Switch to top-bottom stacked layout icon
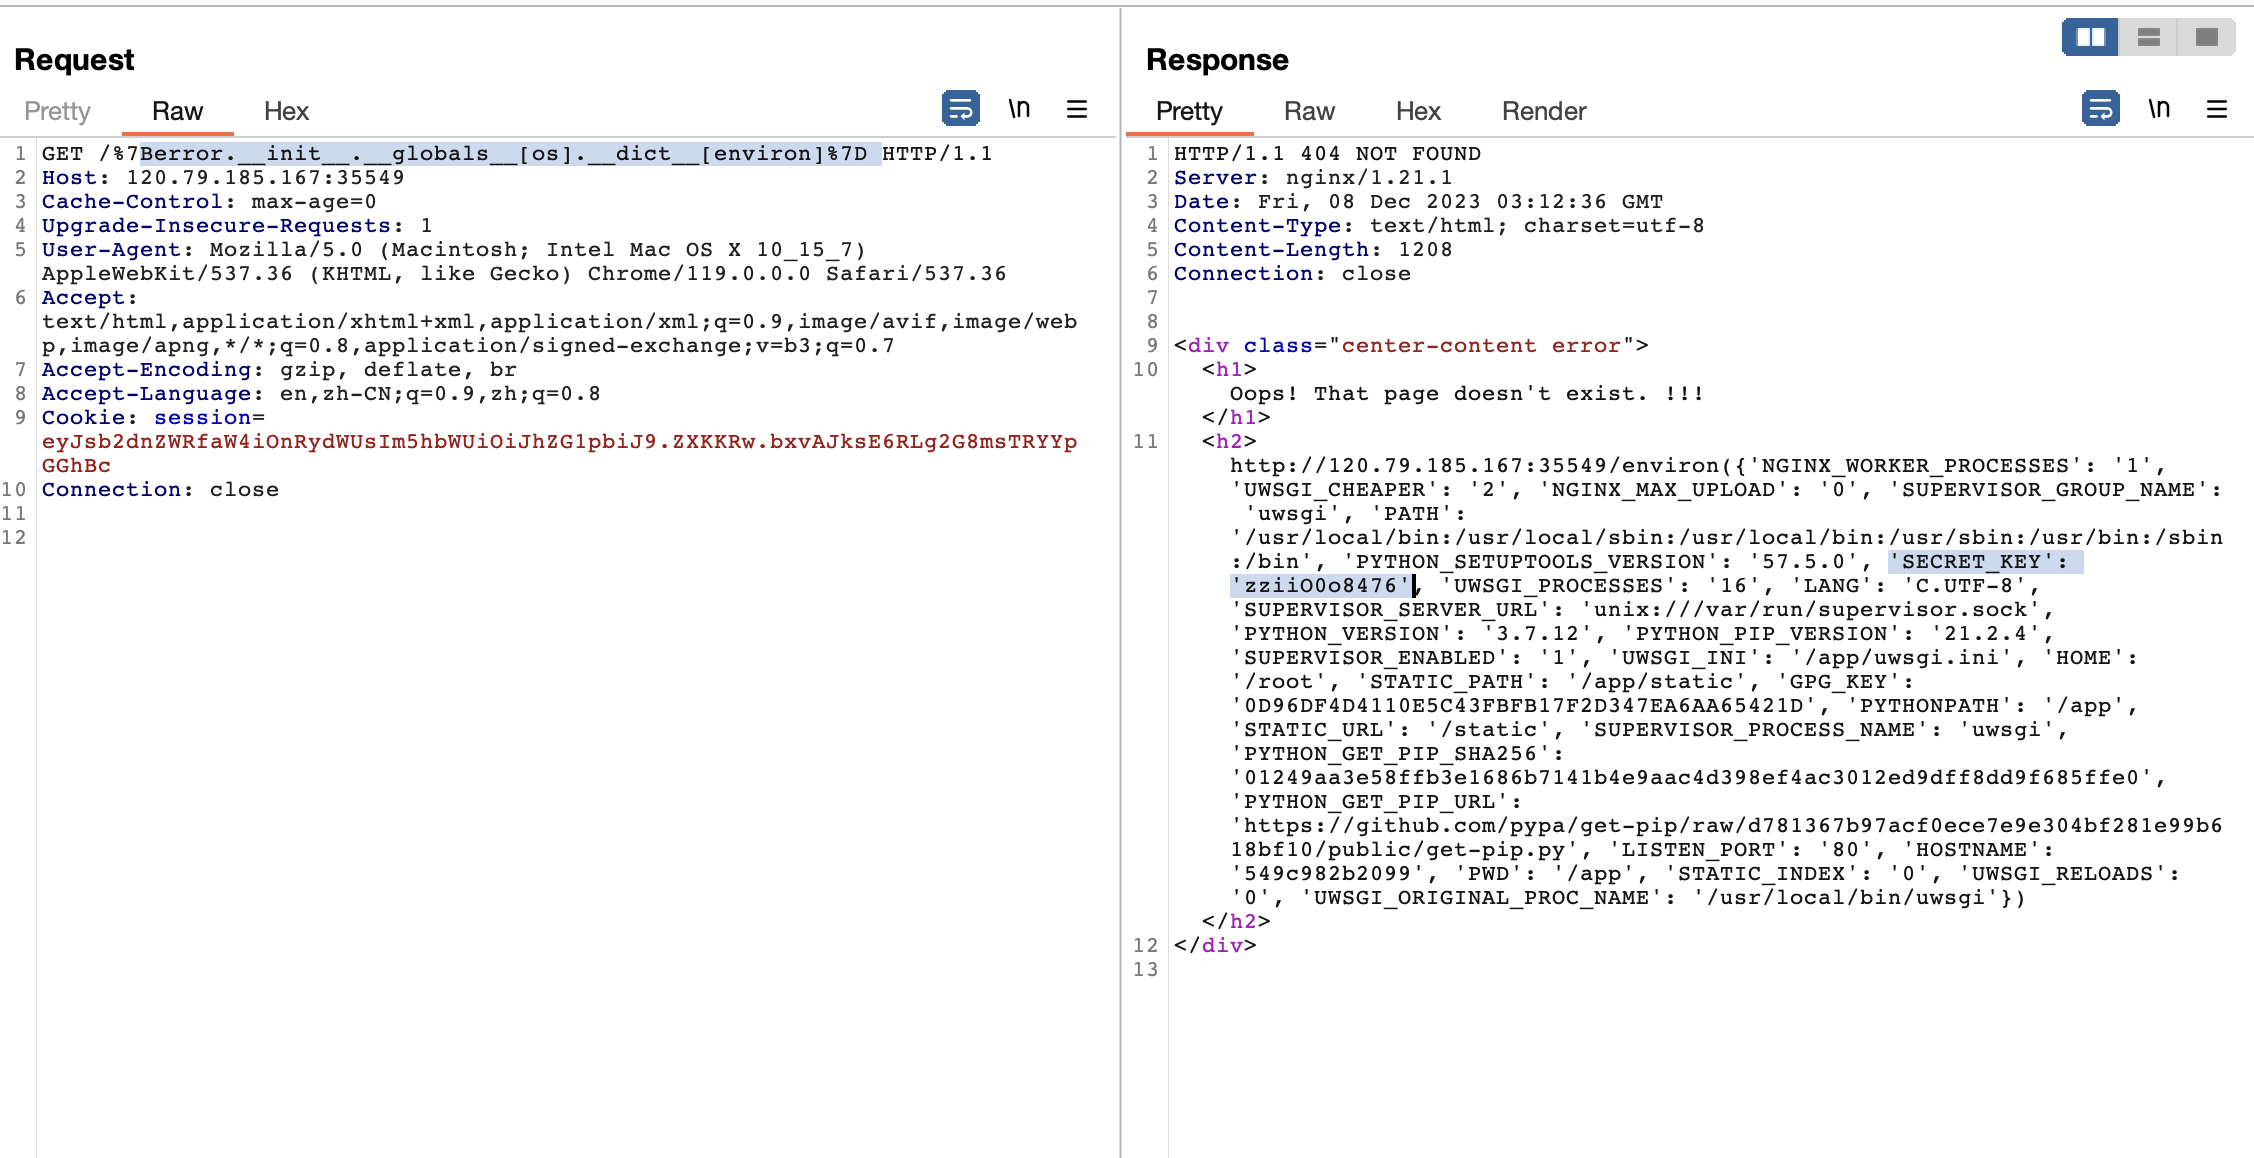 (x=2148, y=37)
